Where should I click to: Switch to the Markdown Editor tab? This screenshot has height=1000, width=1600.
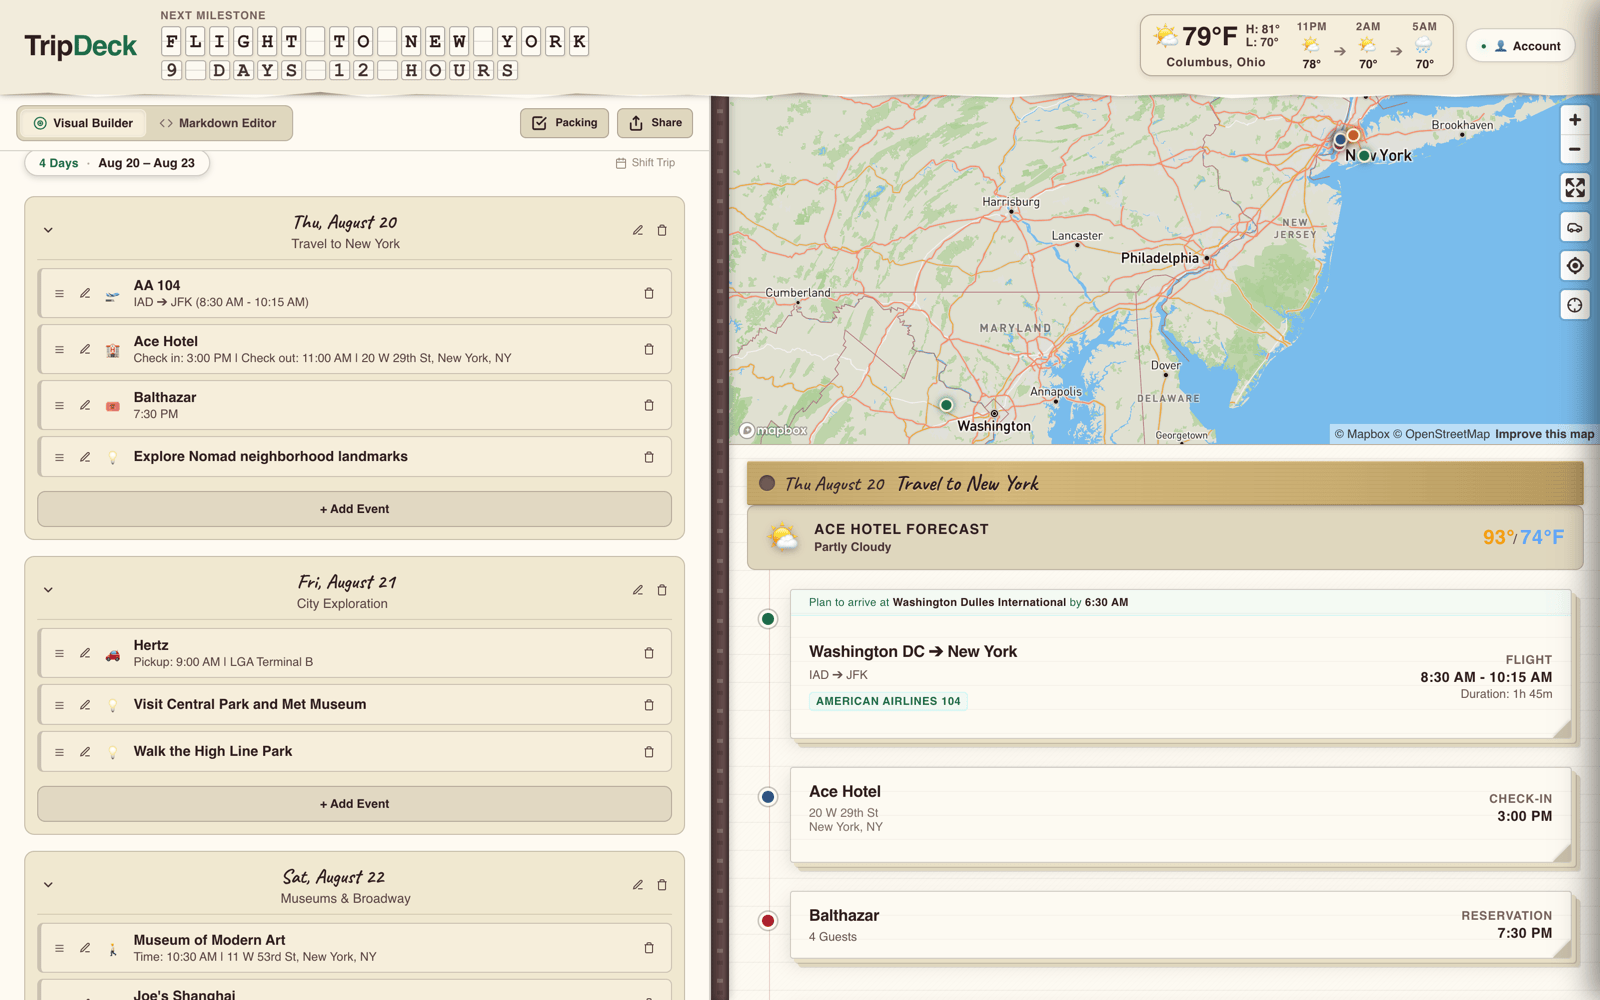[218, 123]
